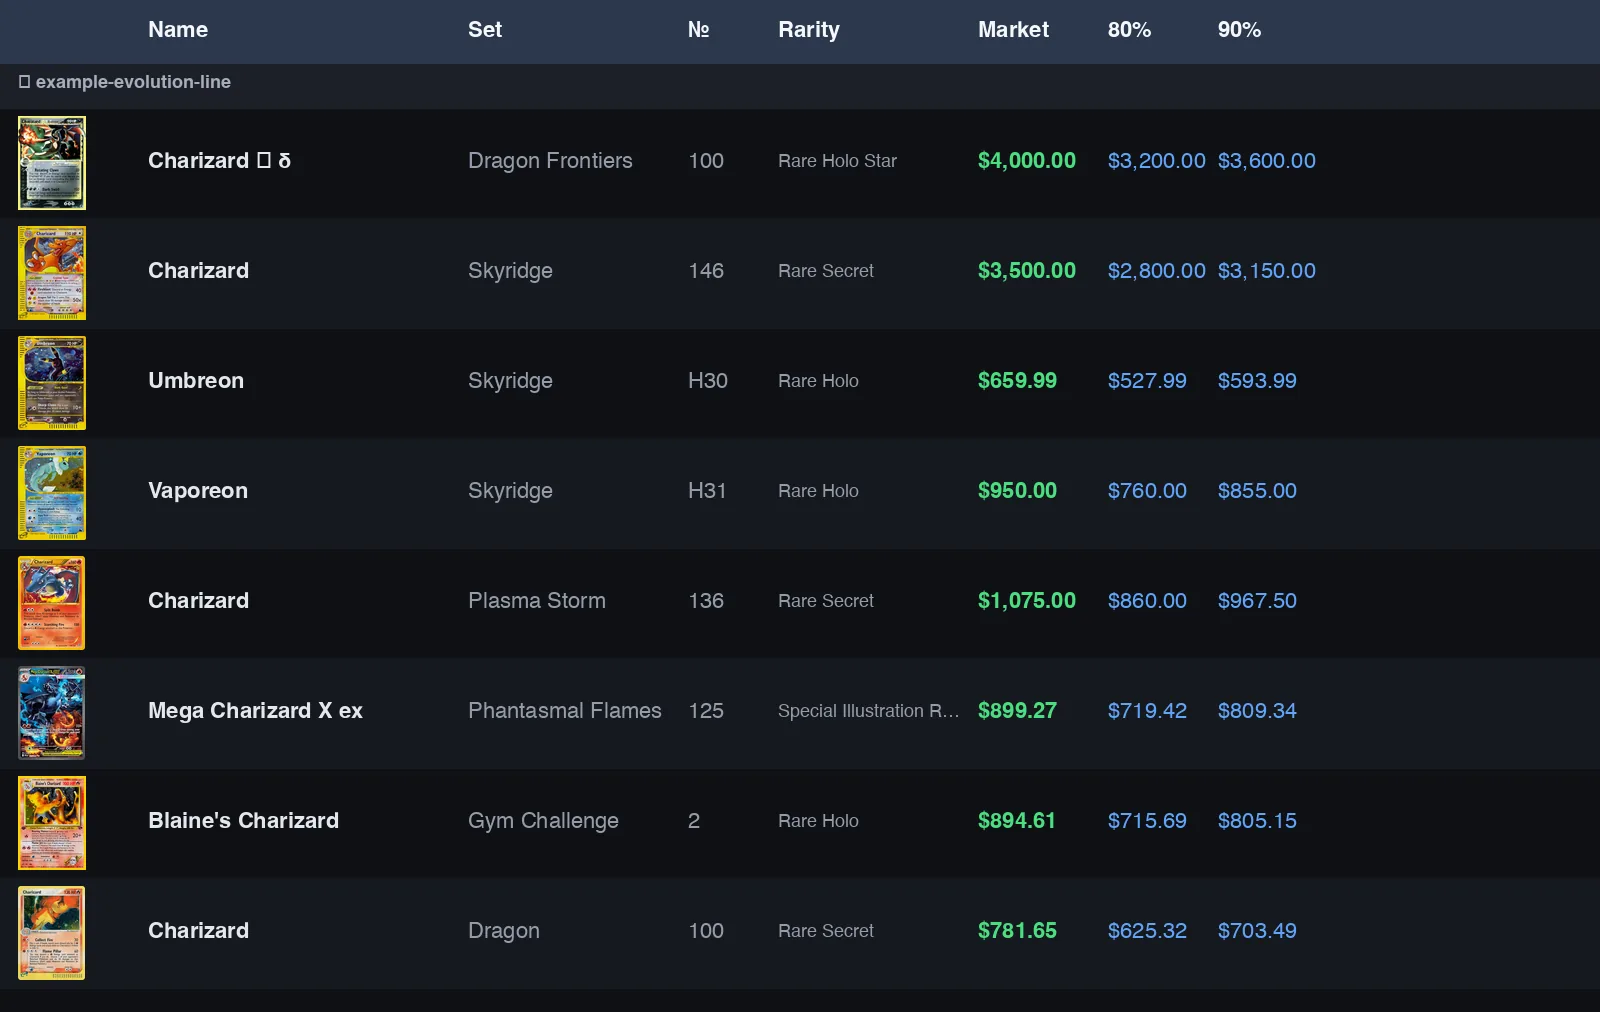Click the Rare Secret rarity in the Skyridge Charizard row
The image size is (1600, 1012).
(826, 271)
